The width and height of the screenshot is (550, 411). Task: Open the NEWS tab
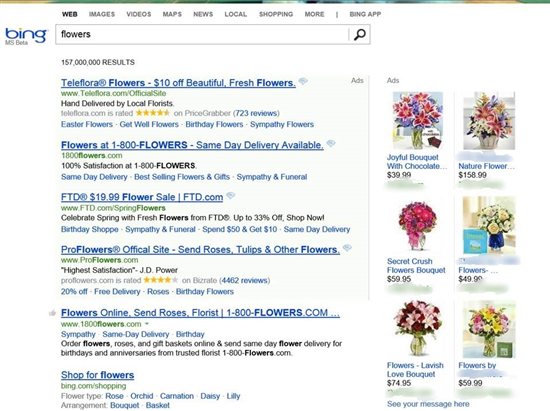click(203, 14)
